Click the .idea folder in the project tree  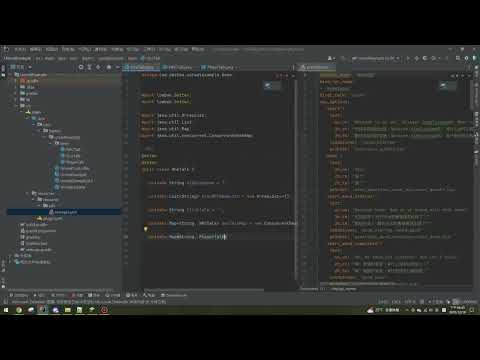tap(28, 87)
